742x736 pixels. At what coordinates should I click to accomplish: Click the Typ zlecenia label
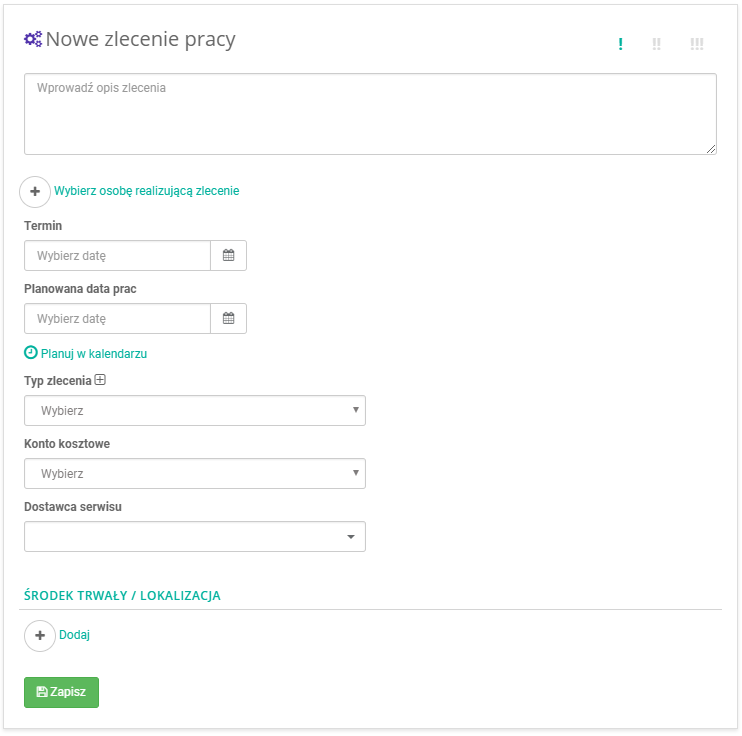pyautogui.click(x=58, y=381)
